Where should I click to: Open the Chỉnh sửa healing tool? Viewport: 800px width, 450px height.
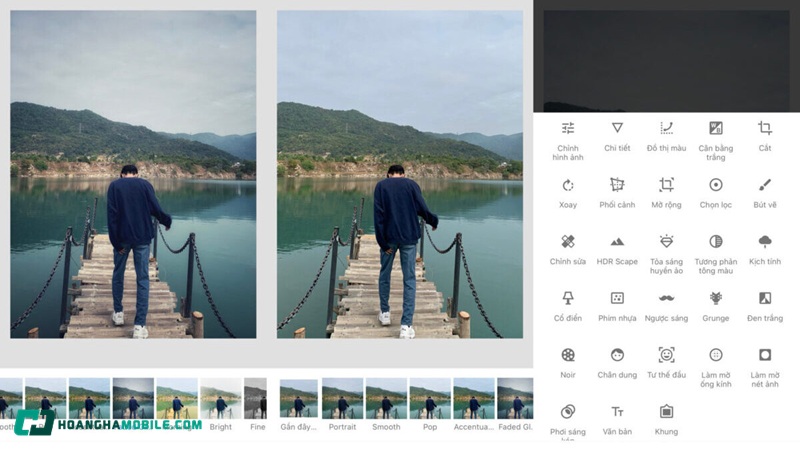(x=567, y=249)
